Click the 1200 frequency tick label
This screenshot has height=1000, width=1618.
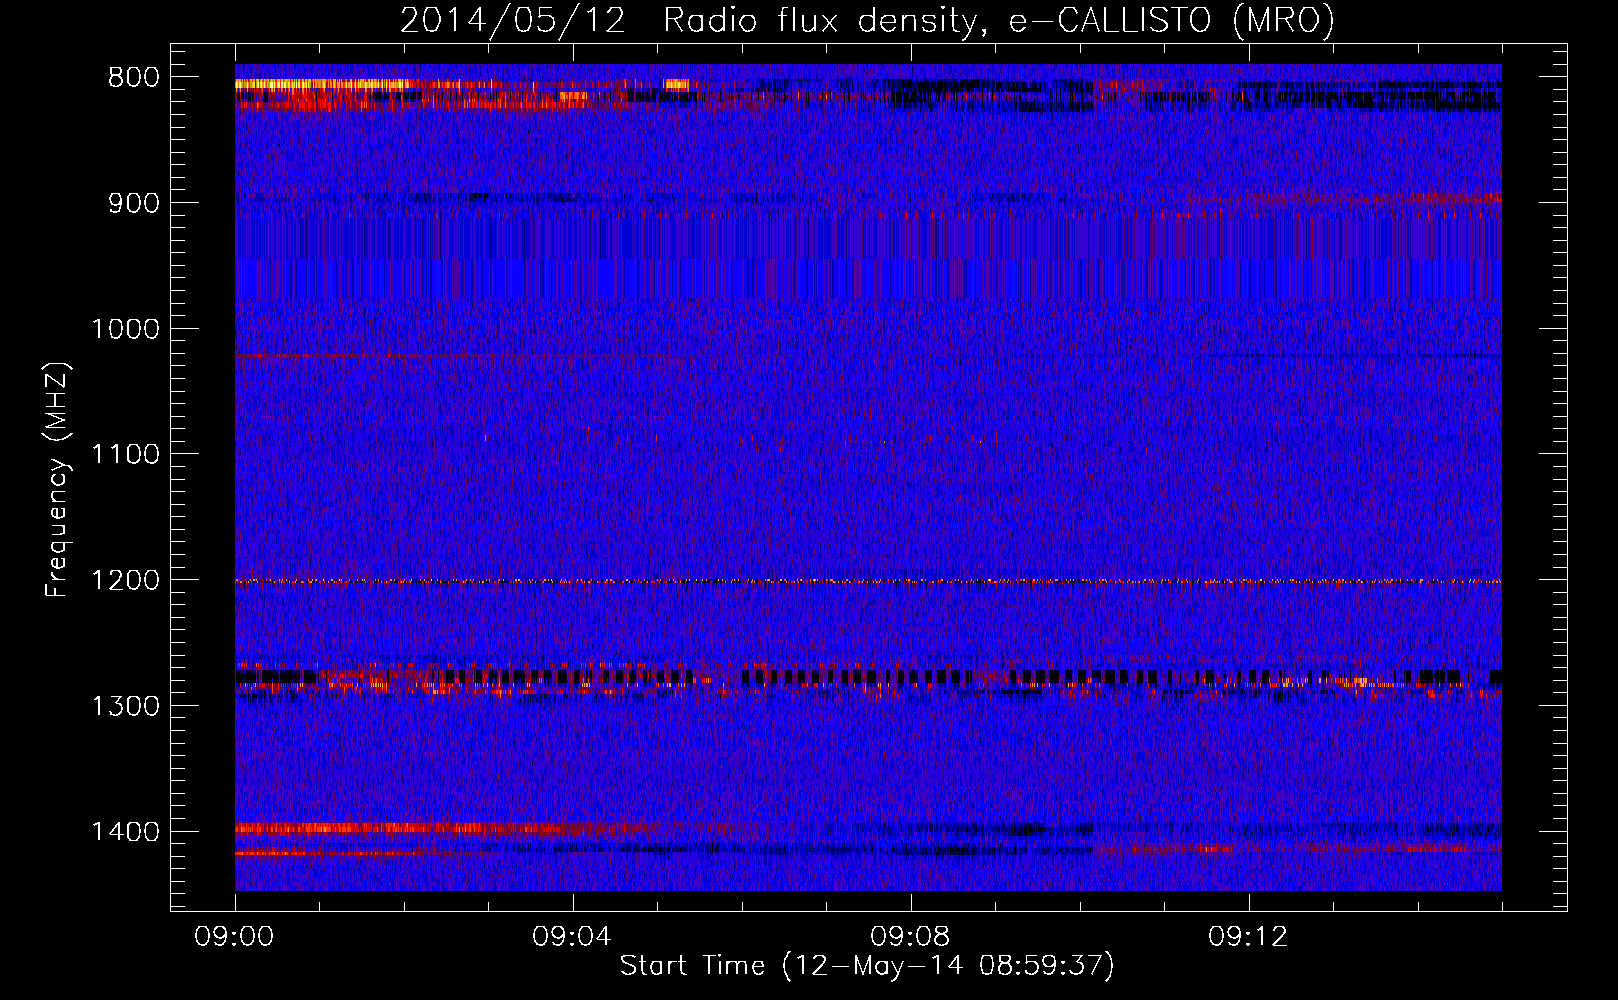[x=125, y=581]
